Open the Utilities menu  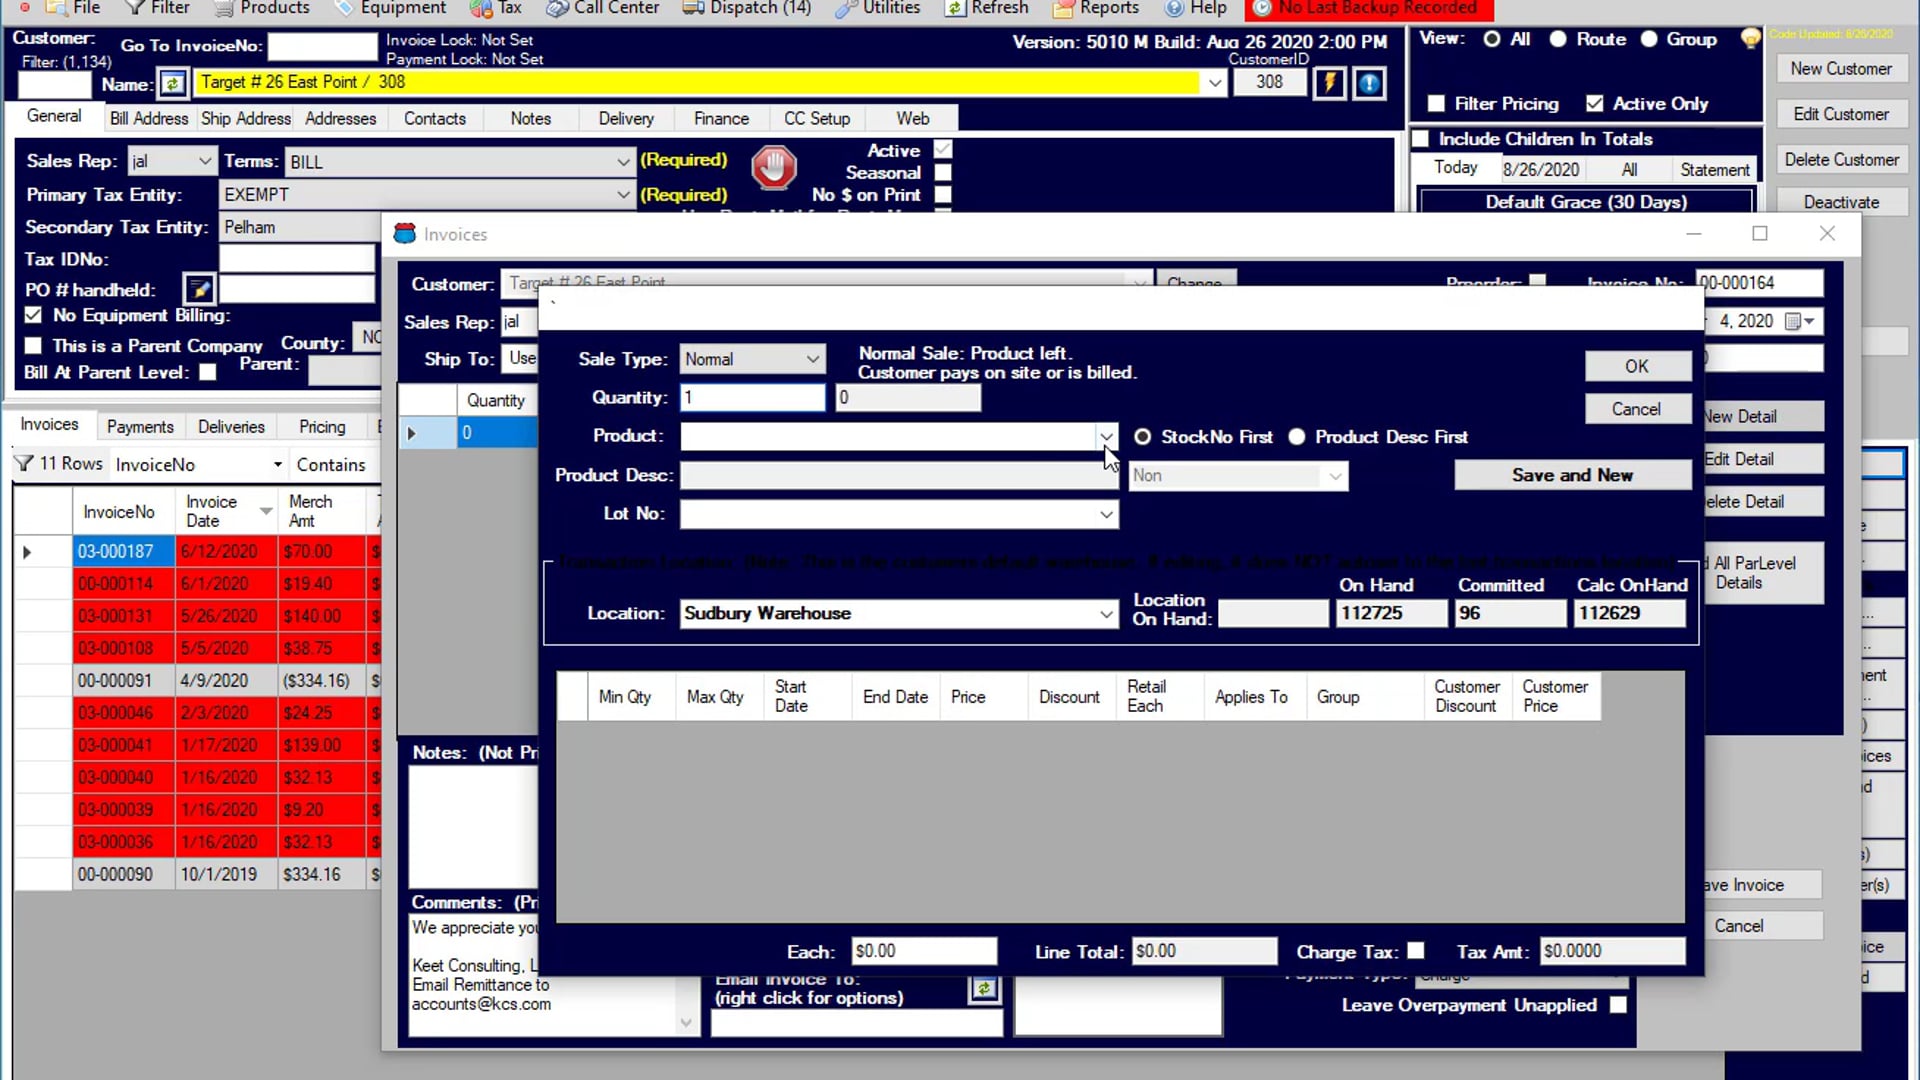tap(877, 8)
